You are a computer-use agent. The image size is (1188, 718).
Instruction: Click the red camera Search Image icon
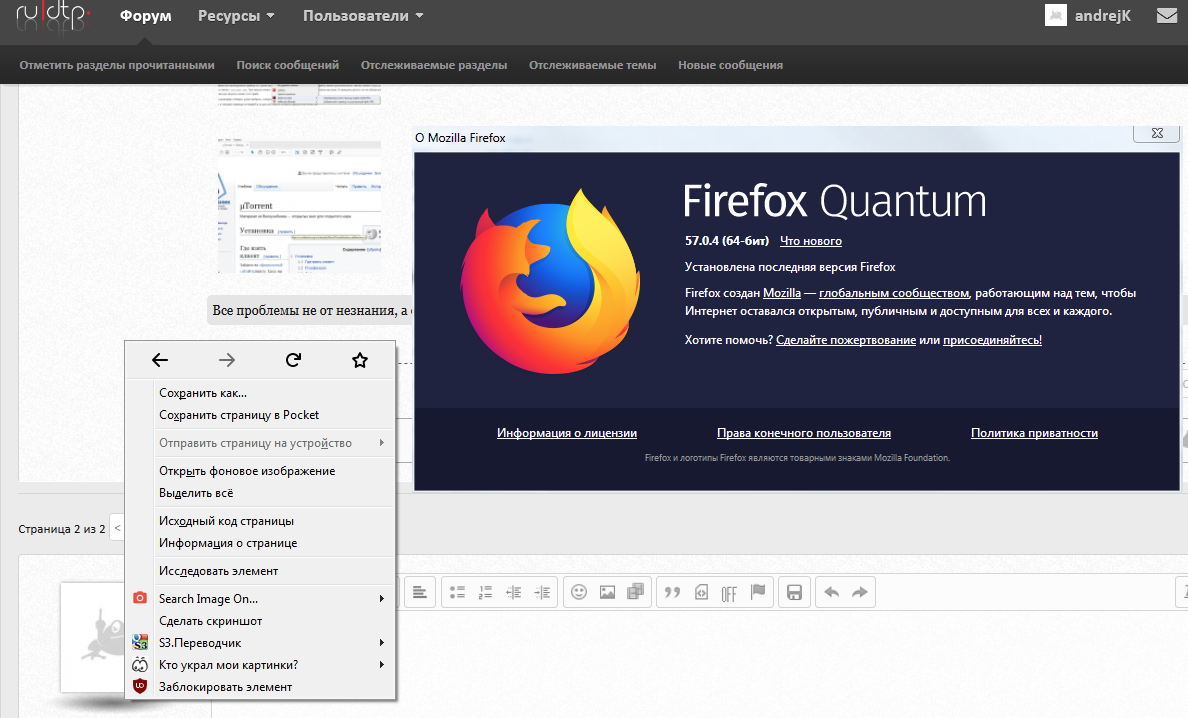click(139, 598)
